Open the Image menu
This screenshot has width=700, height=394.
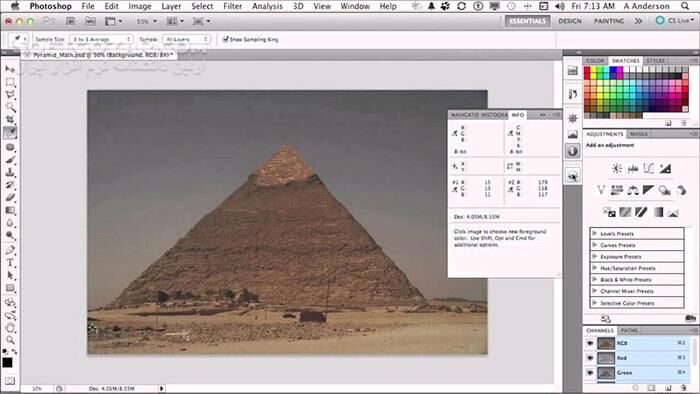pos(140,6)
